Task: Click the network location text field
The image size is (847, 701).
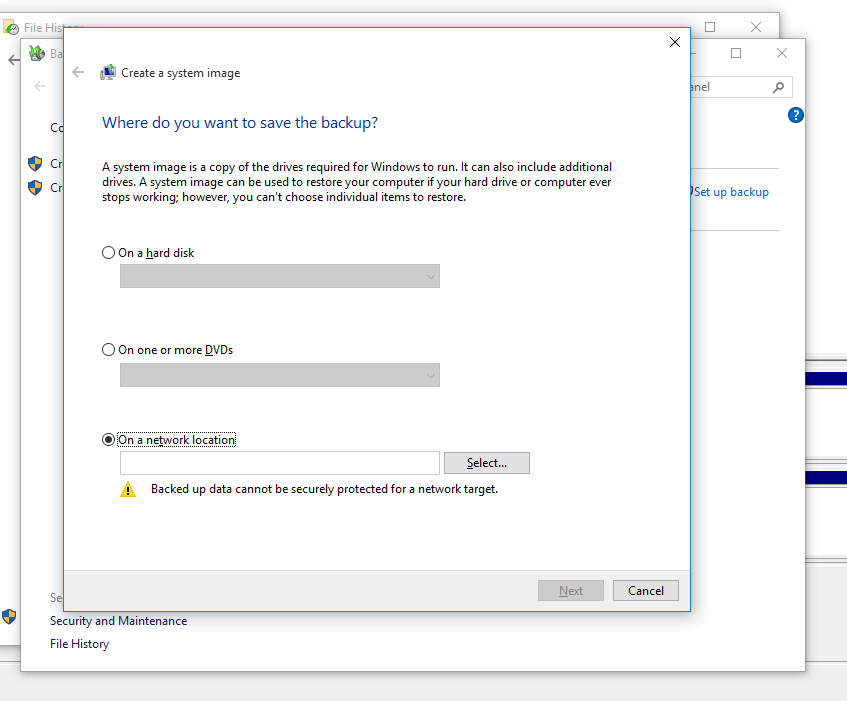Action: point(280,463)
